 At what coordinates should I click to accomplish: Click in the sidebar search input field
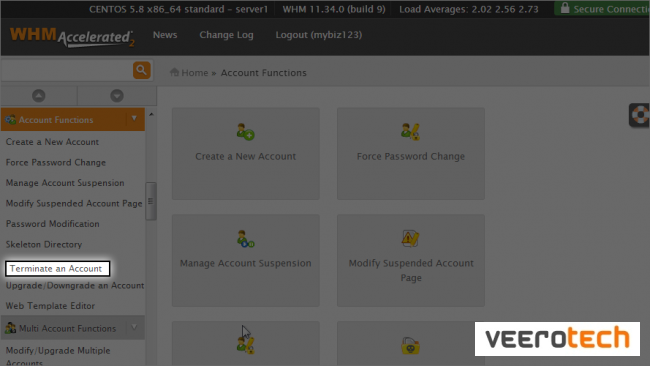[x=66, y=70]
